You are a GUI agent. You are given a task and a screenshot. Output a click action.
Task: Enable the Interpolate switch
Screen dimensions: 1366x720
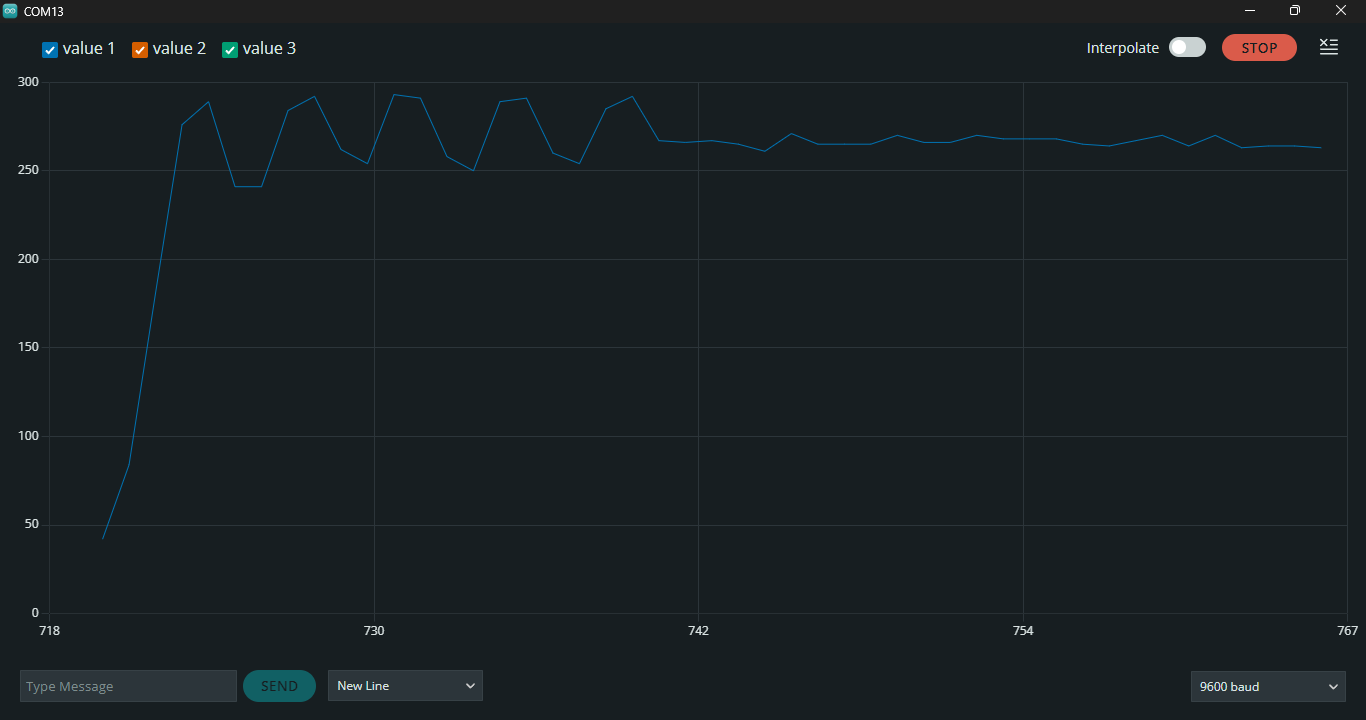[x=1187, y=47]
